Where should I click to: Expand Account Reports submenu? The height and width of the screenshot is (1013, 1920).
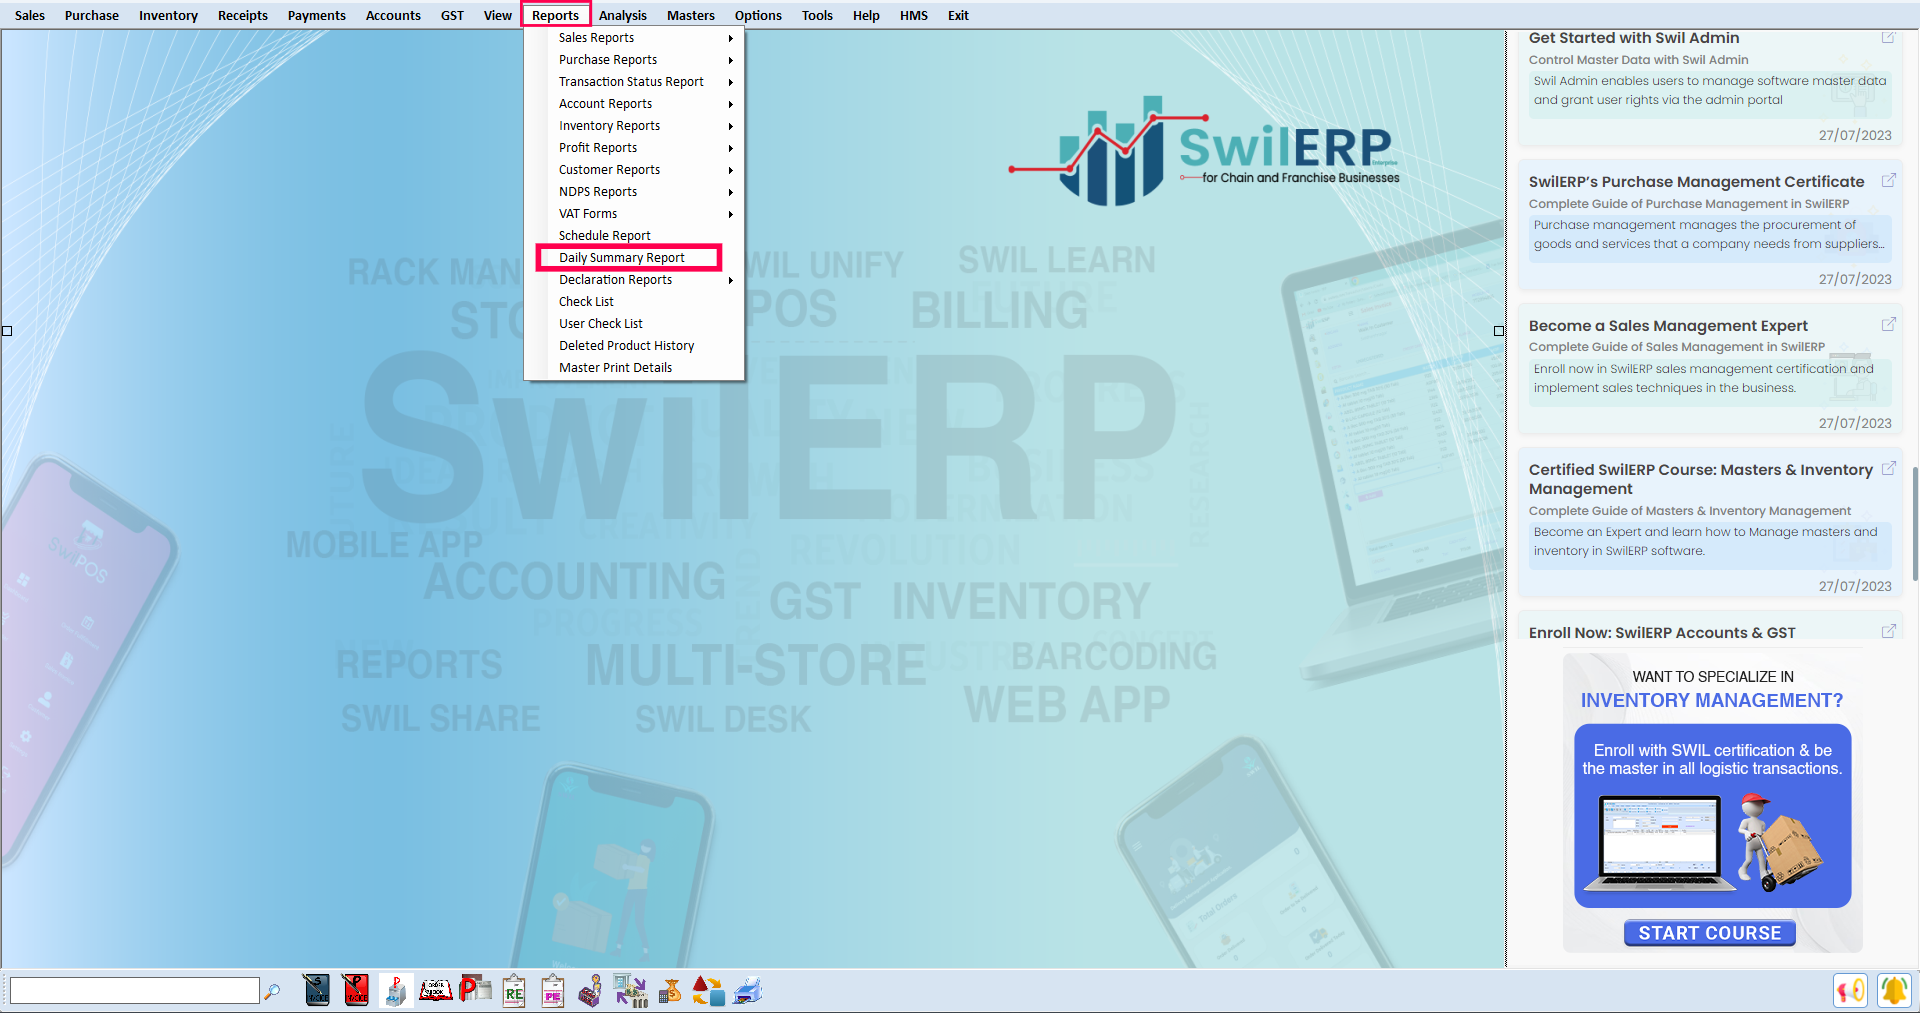[x=634, y=104]
